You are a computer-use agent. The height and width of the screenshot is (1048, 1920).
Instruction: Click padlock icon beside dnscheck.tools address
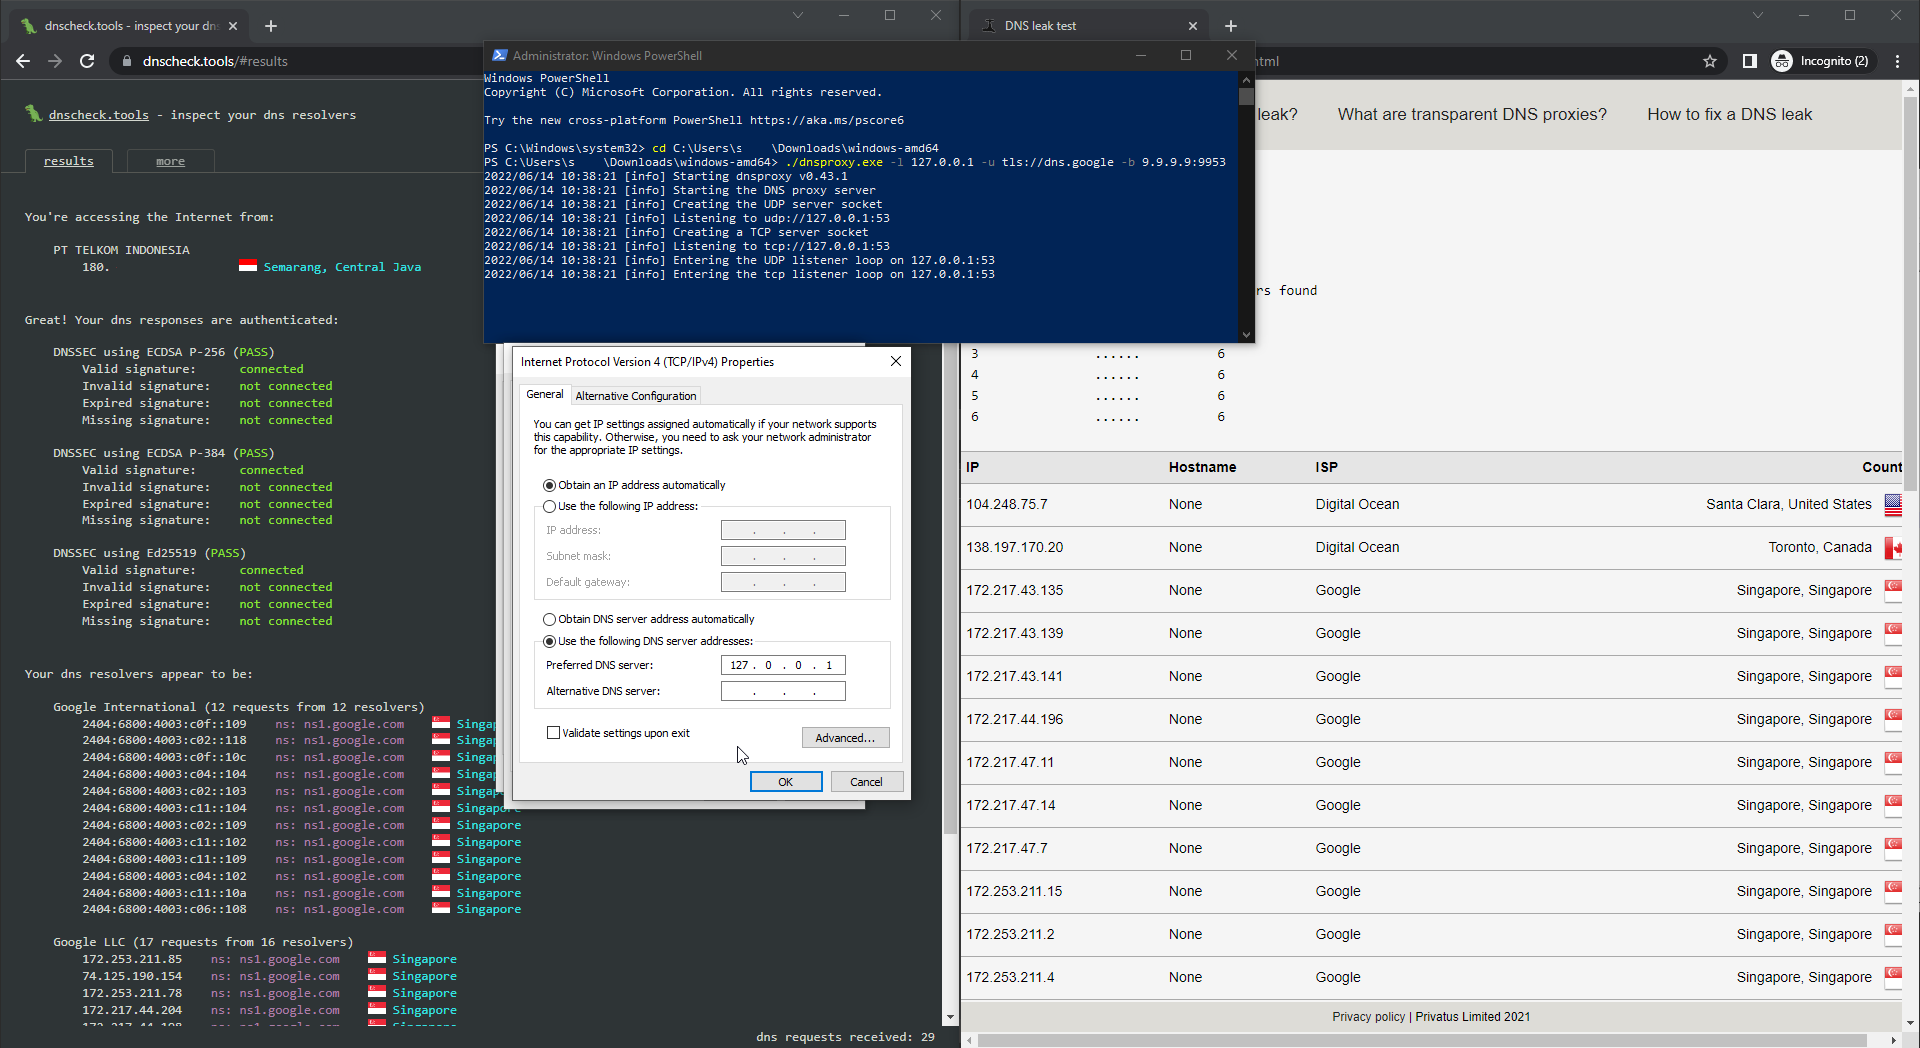point(127,61)
